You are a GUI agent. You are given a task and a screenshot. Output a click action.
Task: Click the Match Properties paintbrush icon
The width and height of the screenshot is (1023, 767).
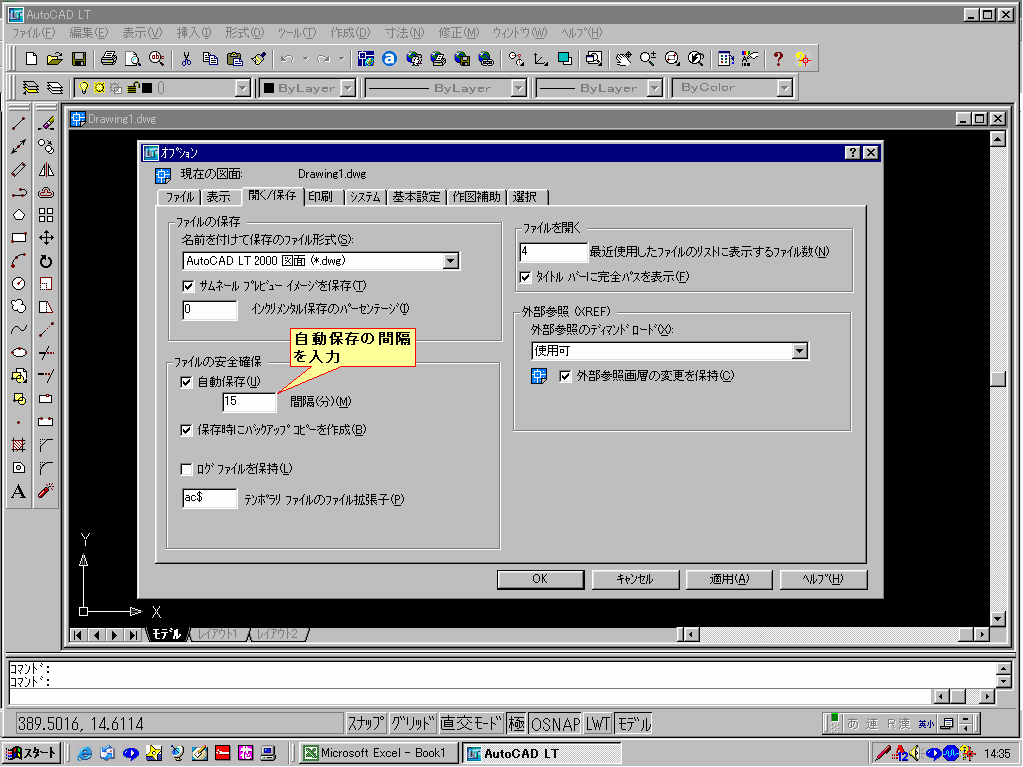point(258,59)
